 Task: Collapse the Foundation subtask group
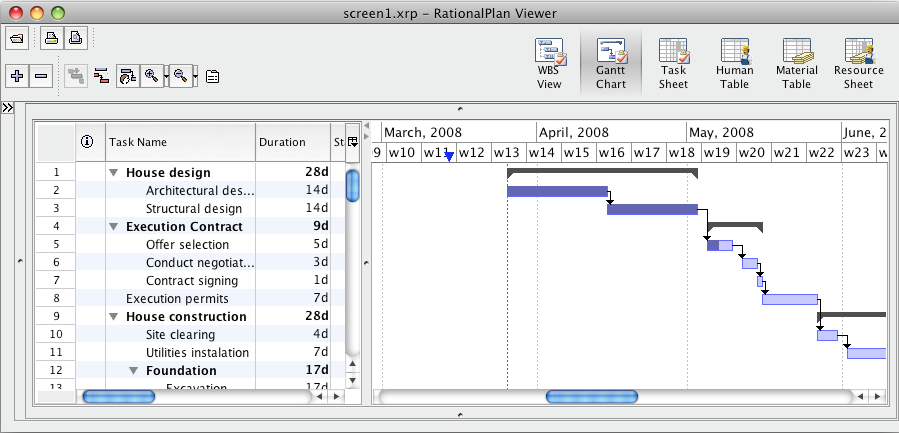(x=134, y=370)
